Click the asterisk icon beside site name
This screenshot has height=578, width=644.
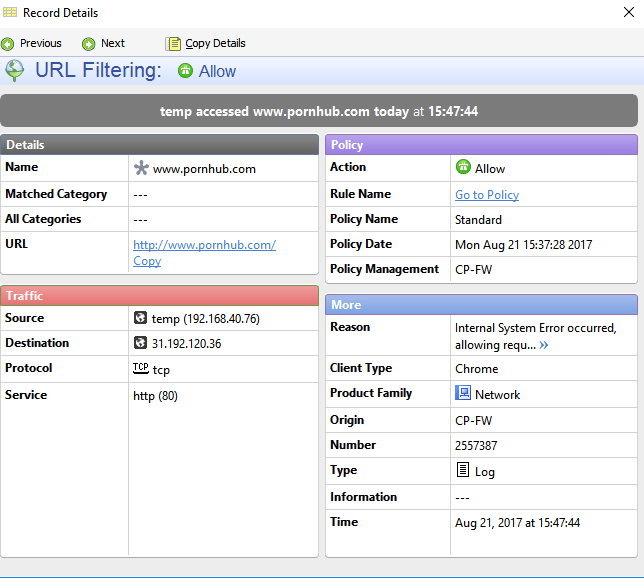click(x=141, y=168)
